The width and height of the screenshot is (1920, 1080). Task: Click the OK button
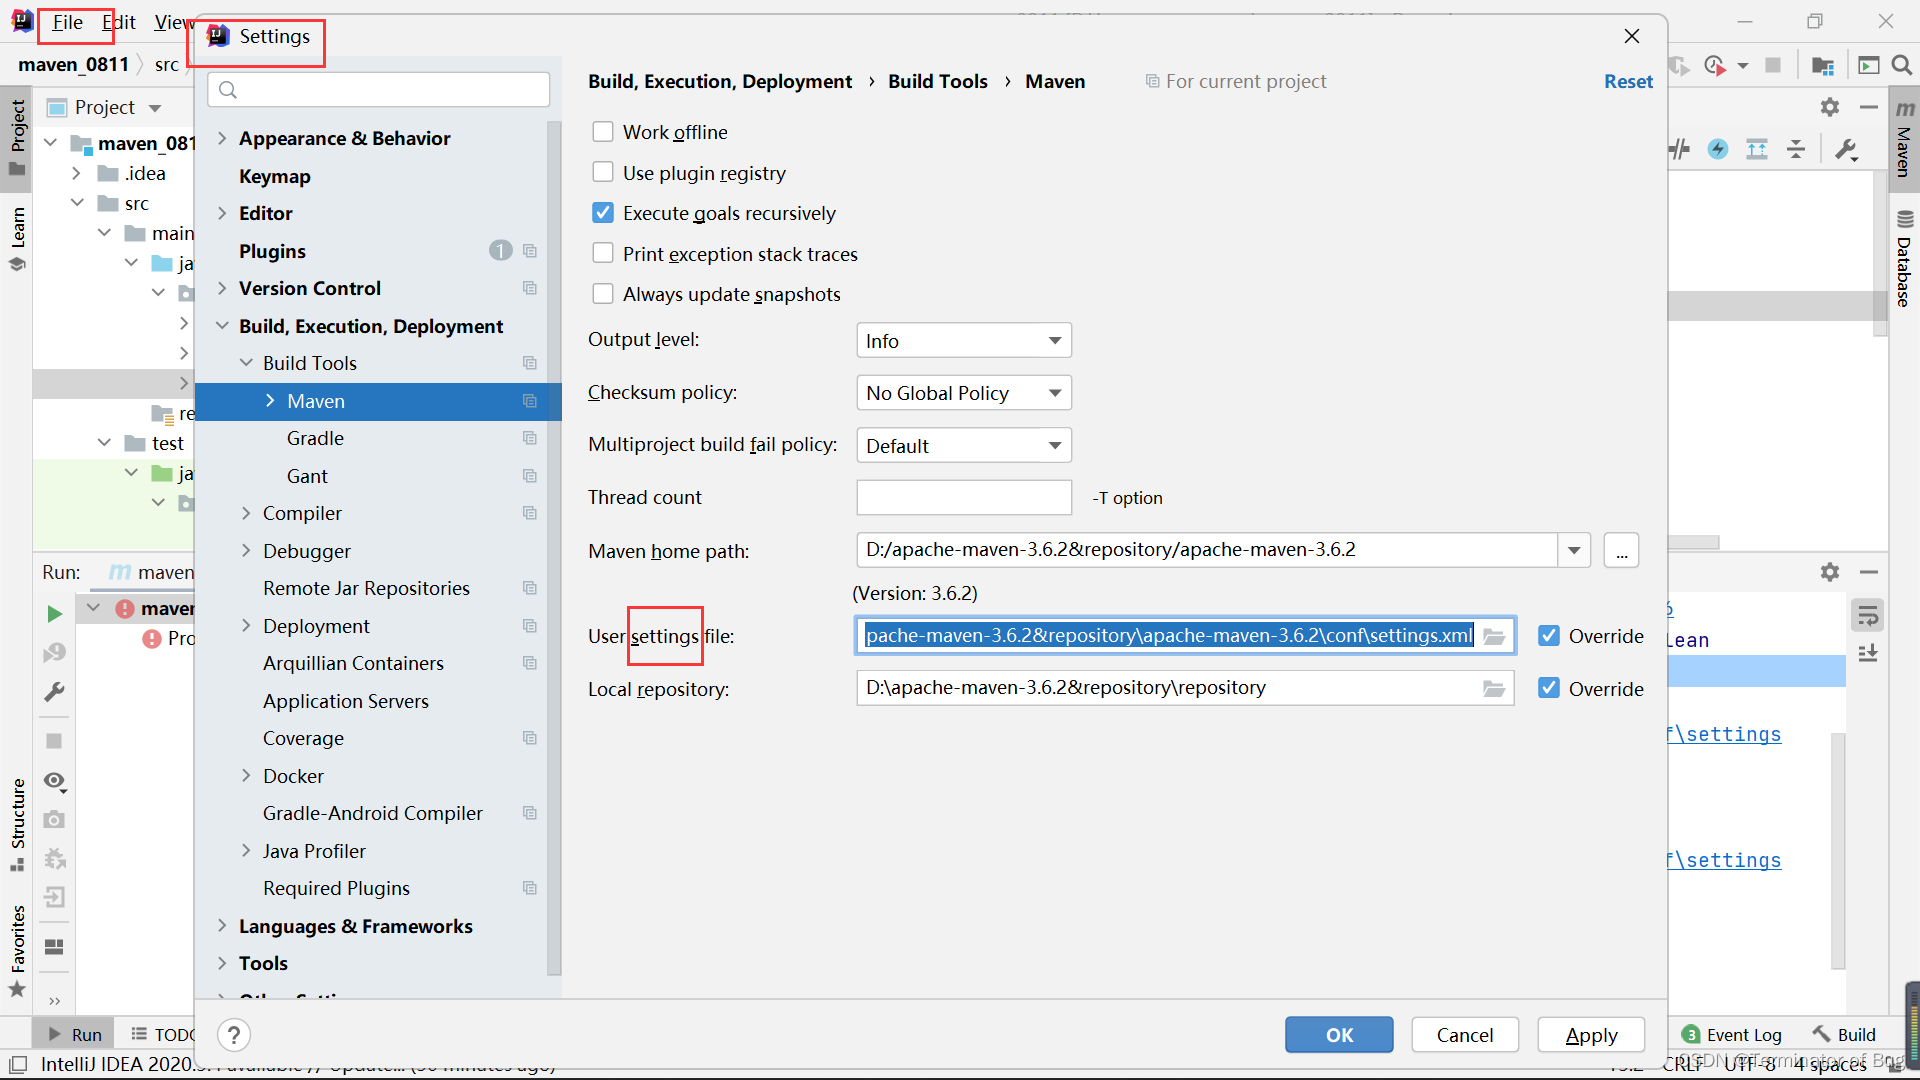pyautogui.click(x=1339, y=1035)
